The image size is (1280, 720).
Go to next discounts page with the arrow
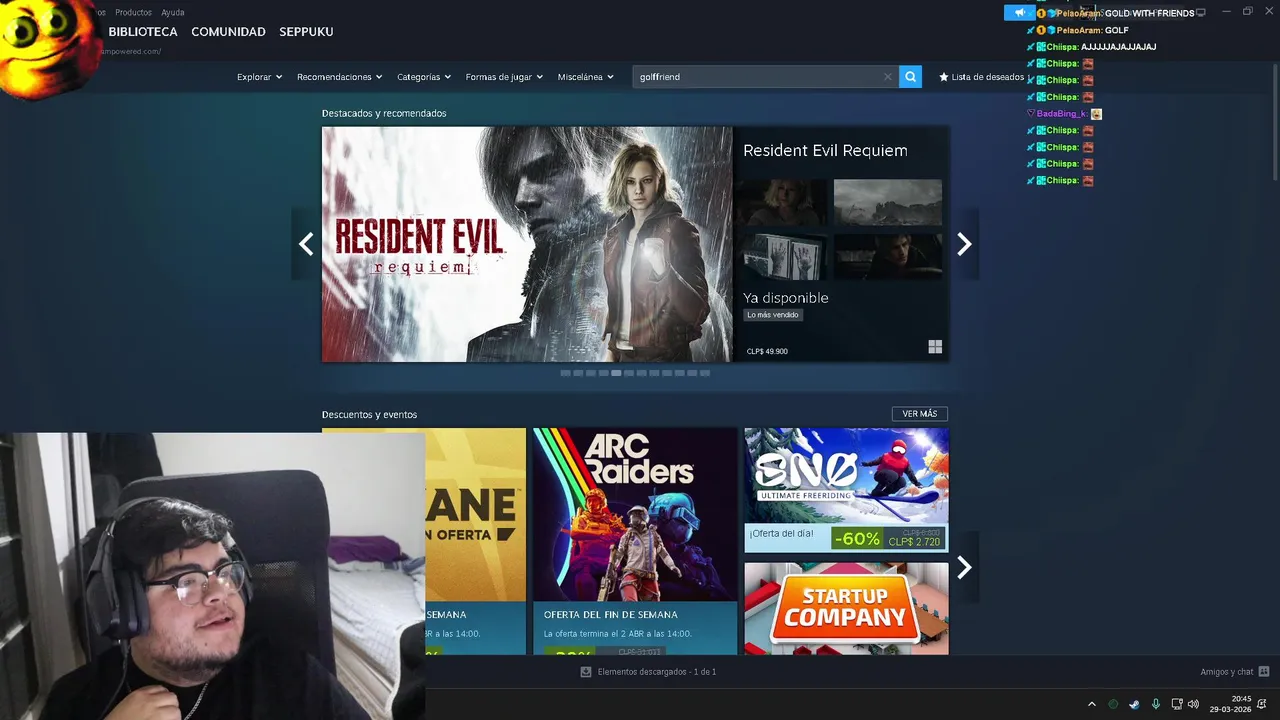964,567
